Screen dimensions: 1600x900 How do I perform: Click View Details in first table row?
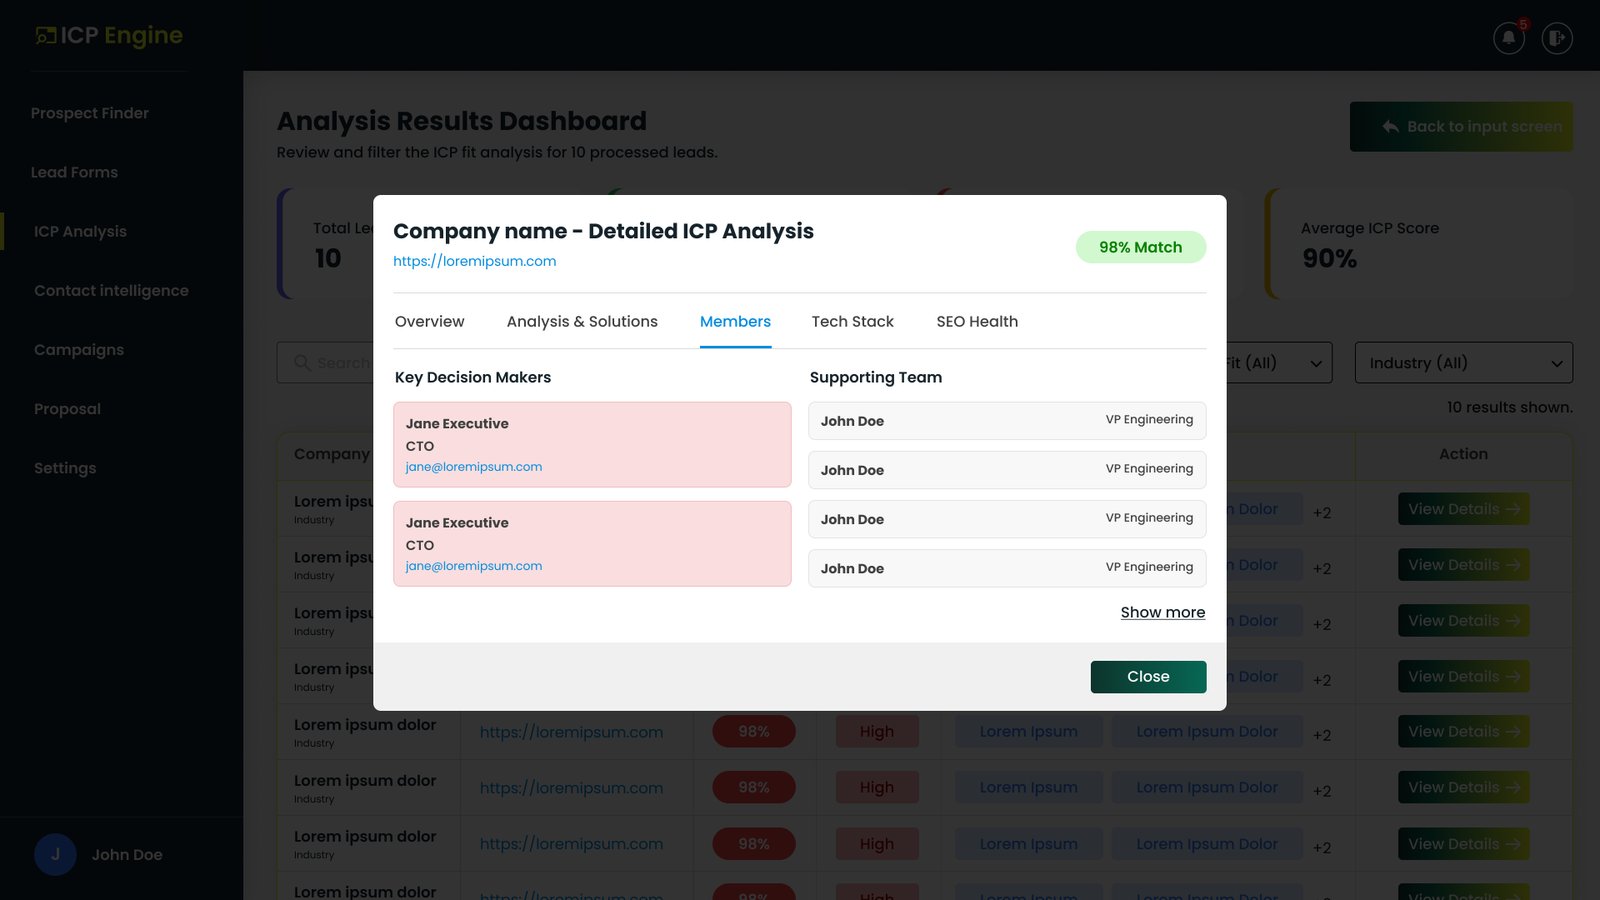[x=1463, y=509]
